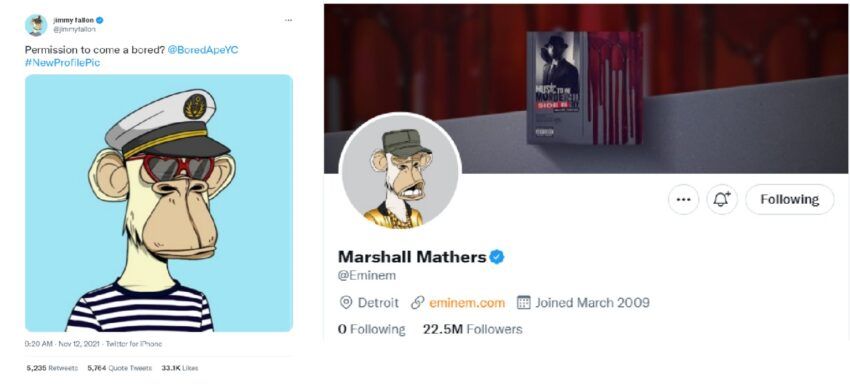Open the sailor bored ape tweet image

coord(159,203)
